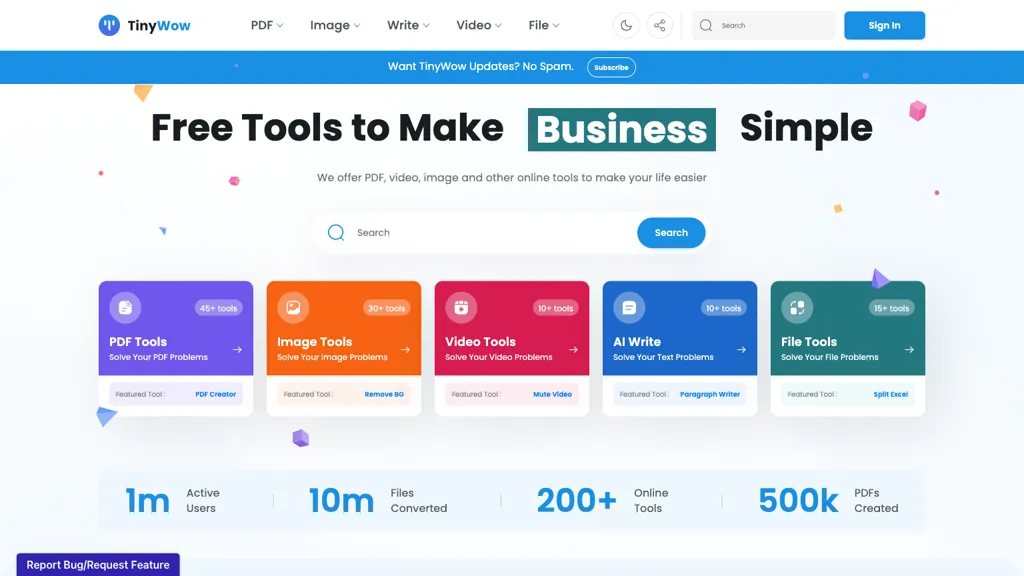The width and height of the screenshot is (1024, 576).
Task: Select the Remove BG featured tool
Action: click(385, 394)
